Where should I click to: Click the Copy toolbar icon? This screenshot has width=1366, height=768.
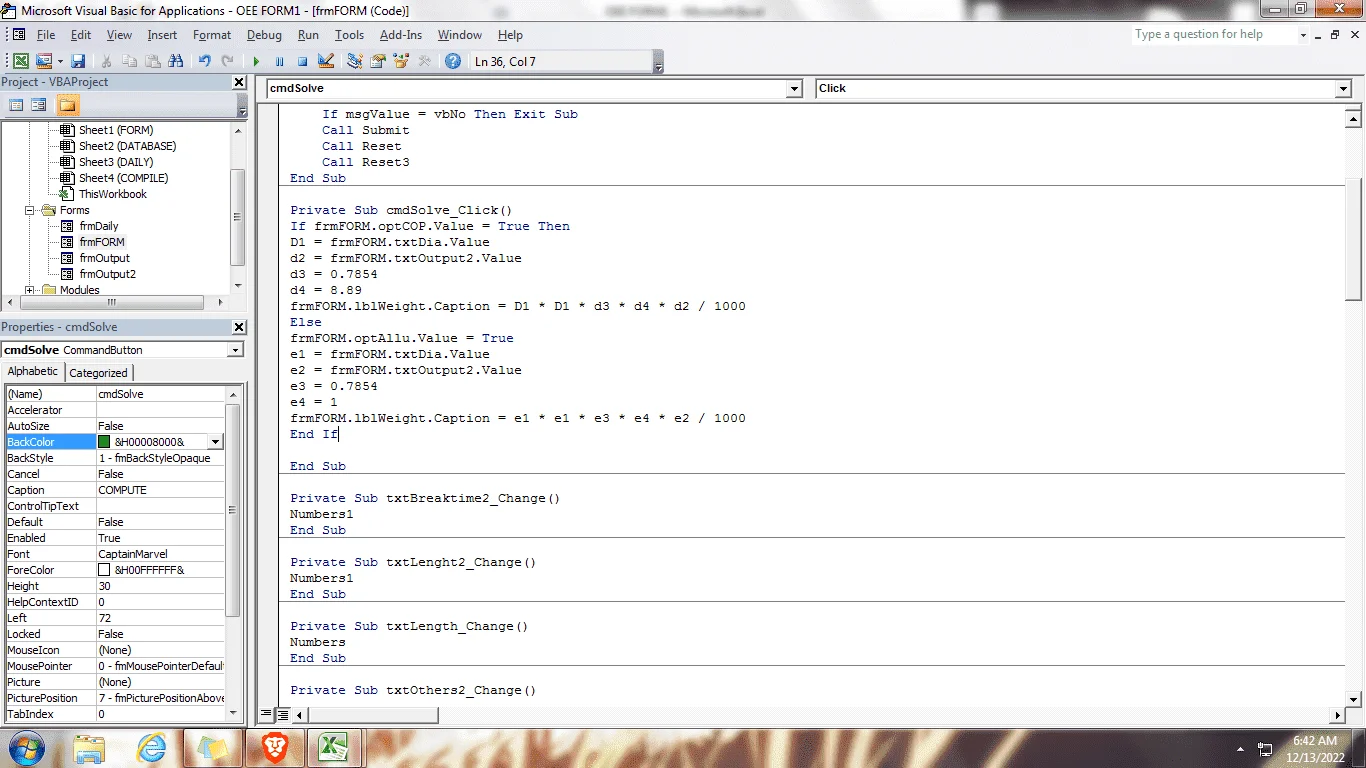pyautogui.click(x=130, y=61)
